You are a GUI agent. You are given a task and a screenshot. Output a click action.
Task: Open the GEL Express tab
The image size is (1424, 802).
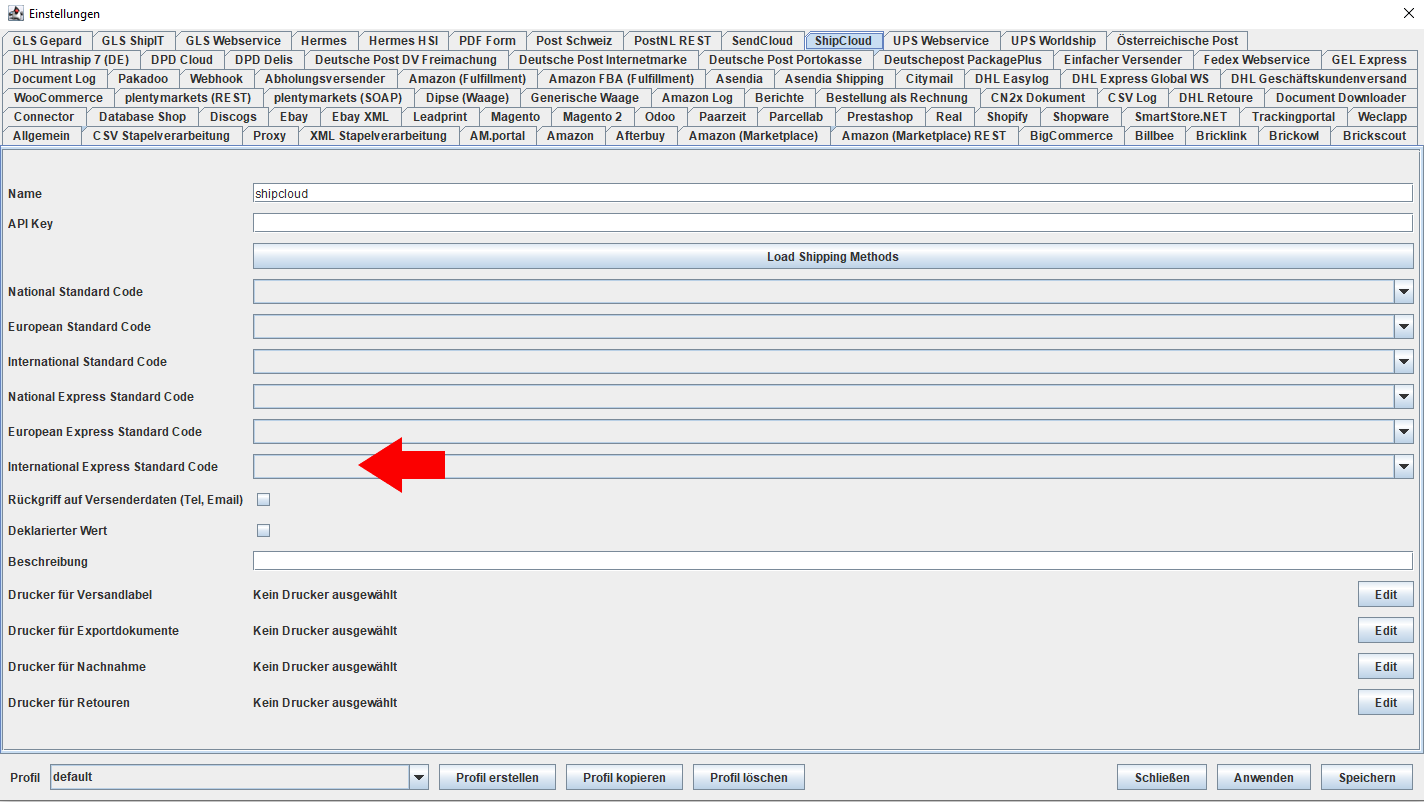[1369, 60]
